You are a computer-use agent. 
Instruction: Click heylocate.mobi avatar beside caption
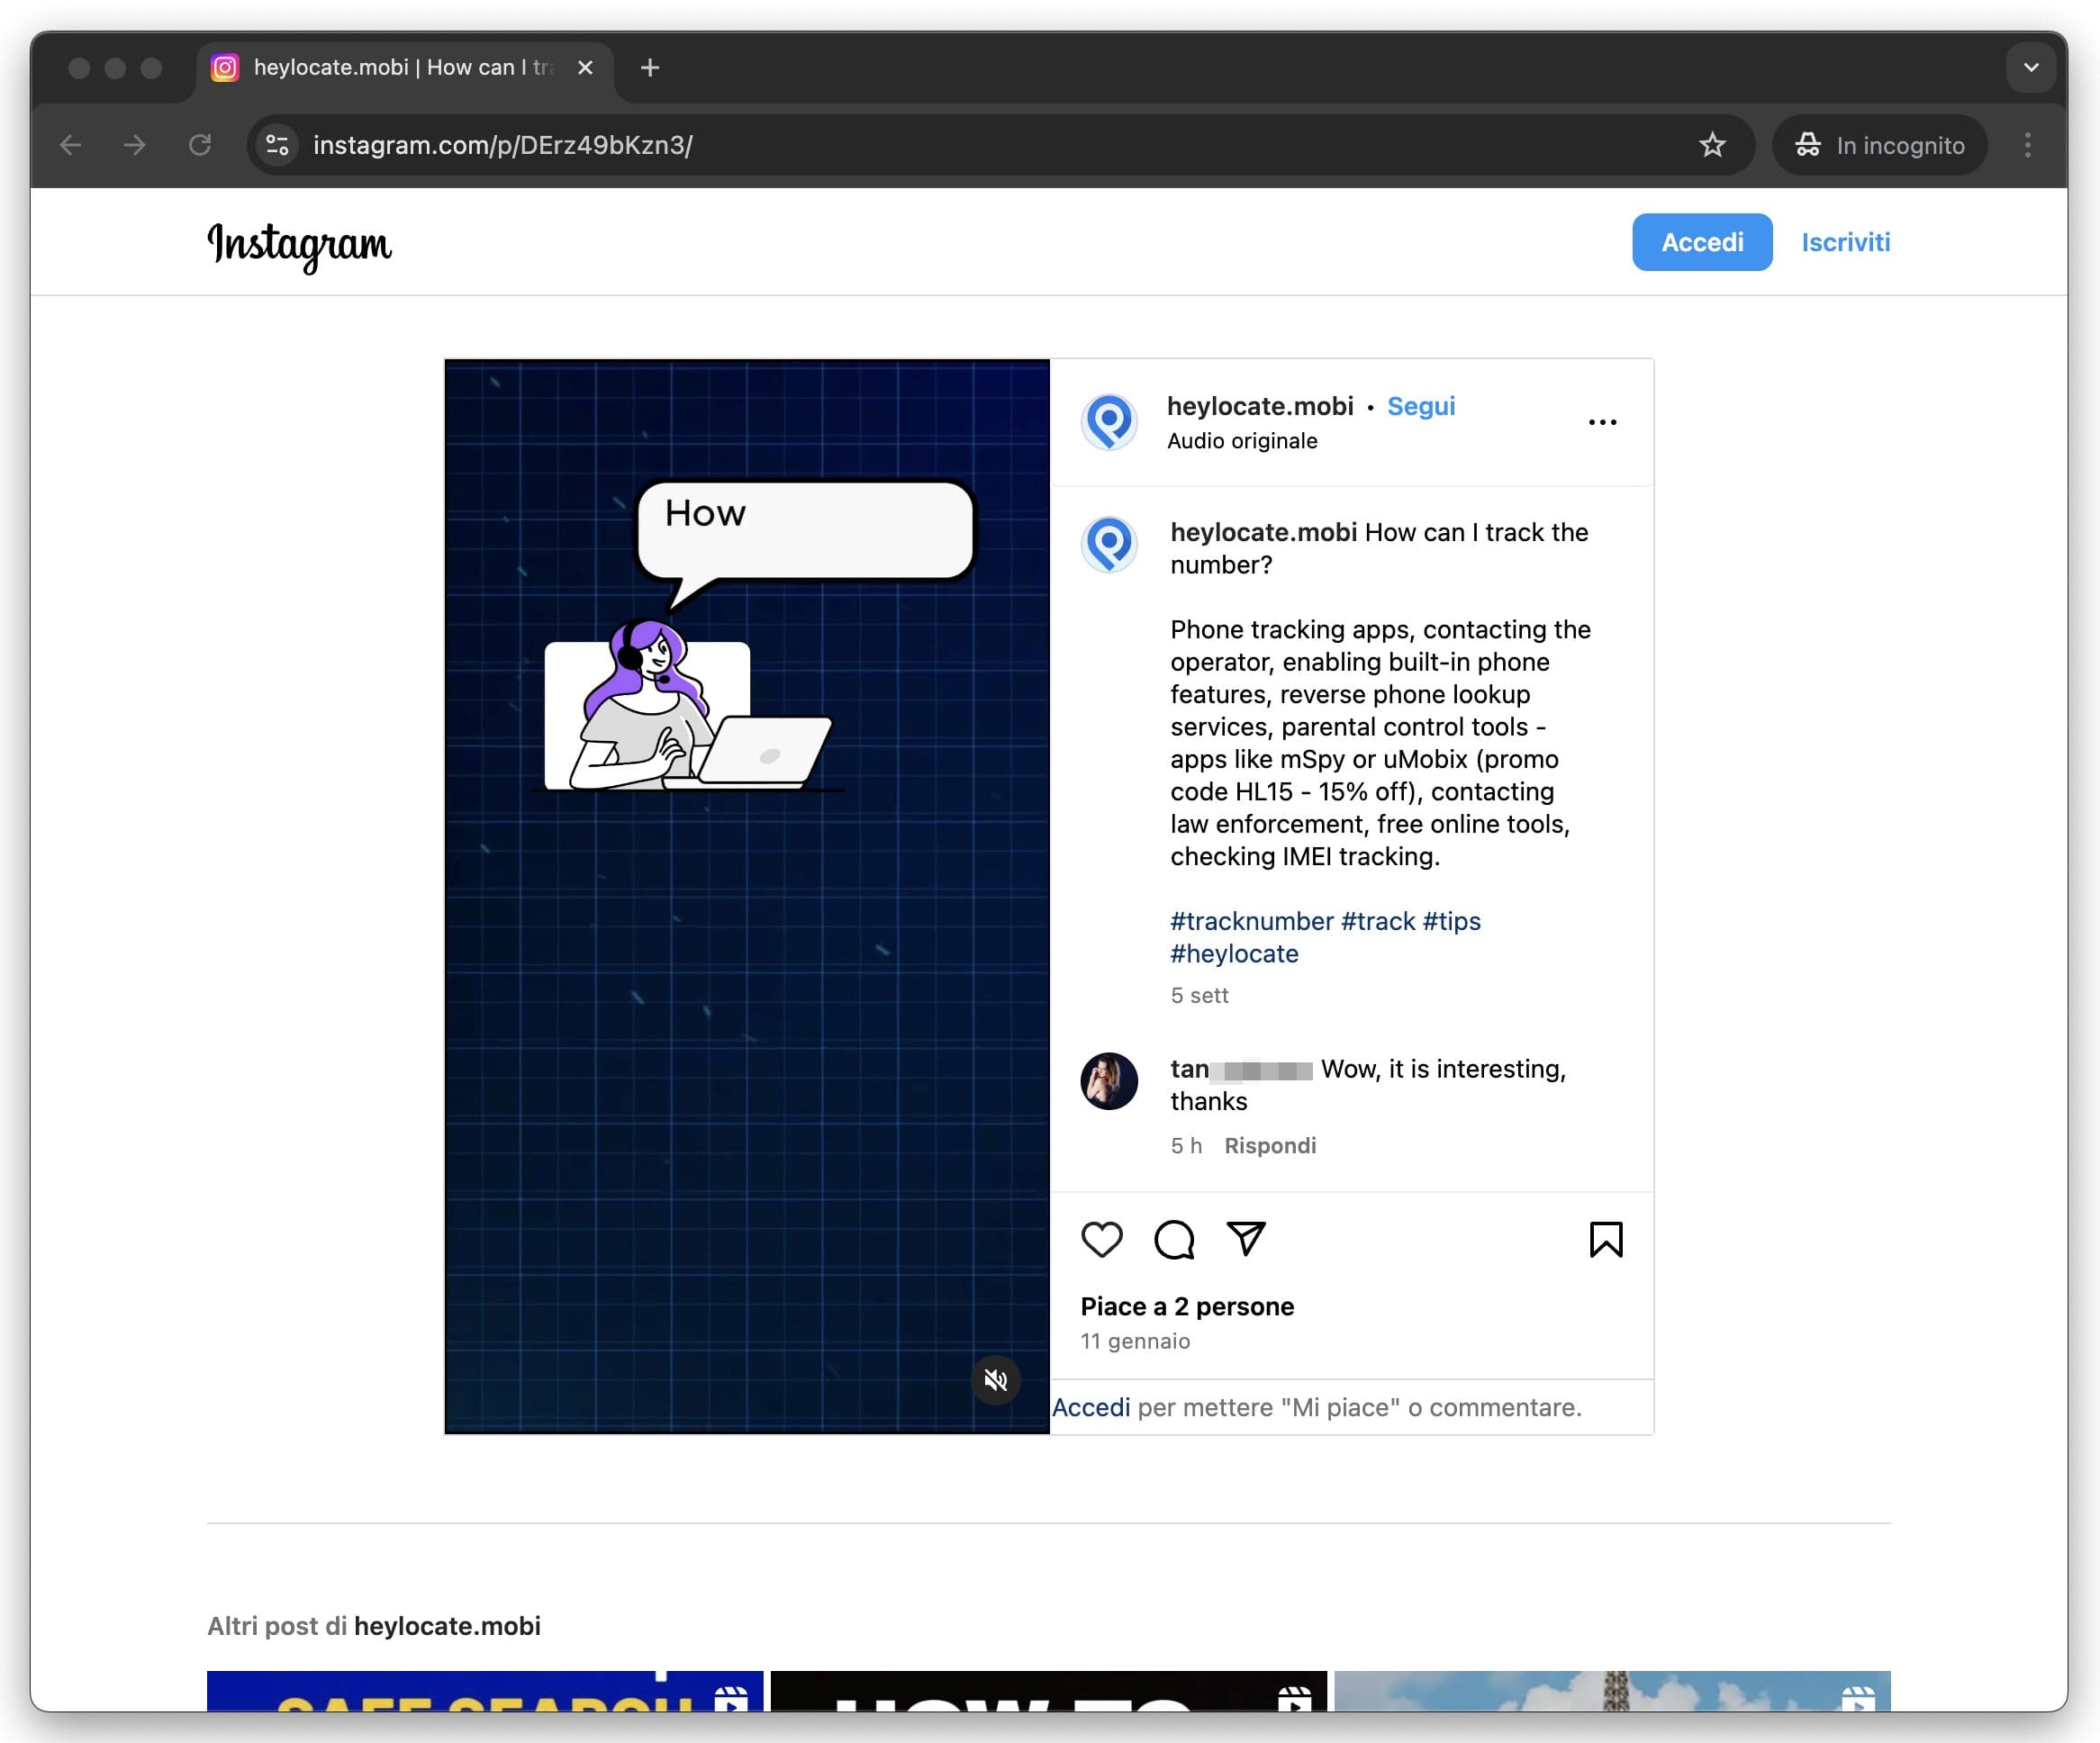[1109, 544]
